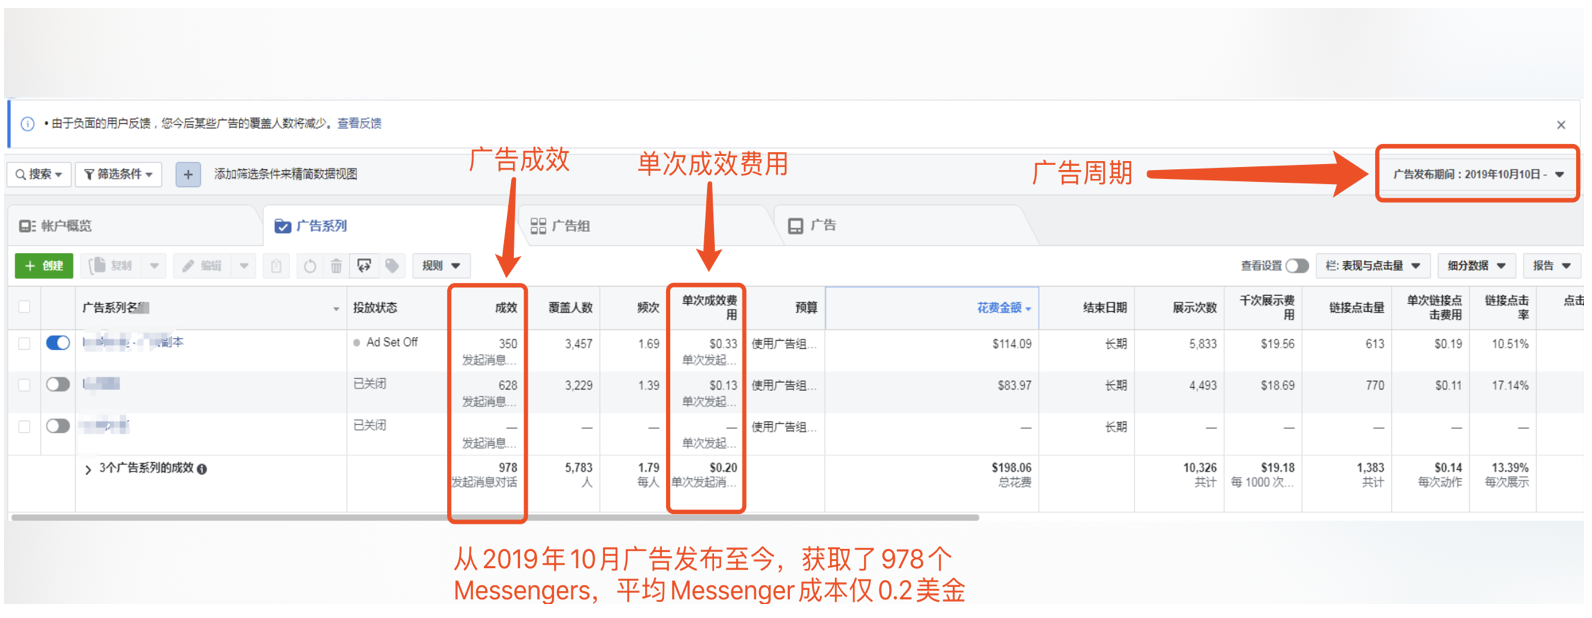
Task: Open the 栏: 表现与点击量 columns dropdown
Action: pos(1373,266)
